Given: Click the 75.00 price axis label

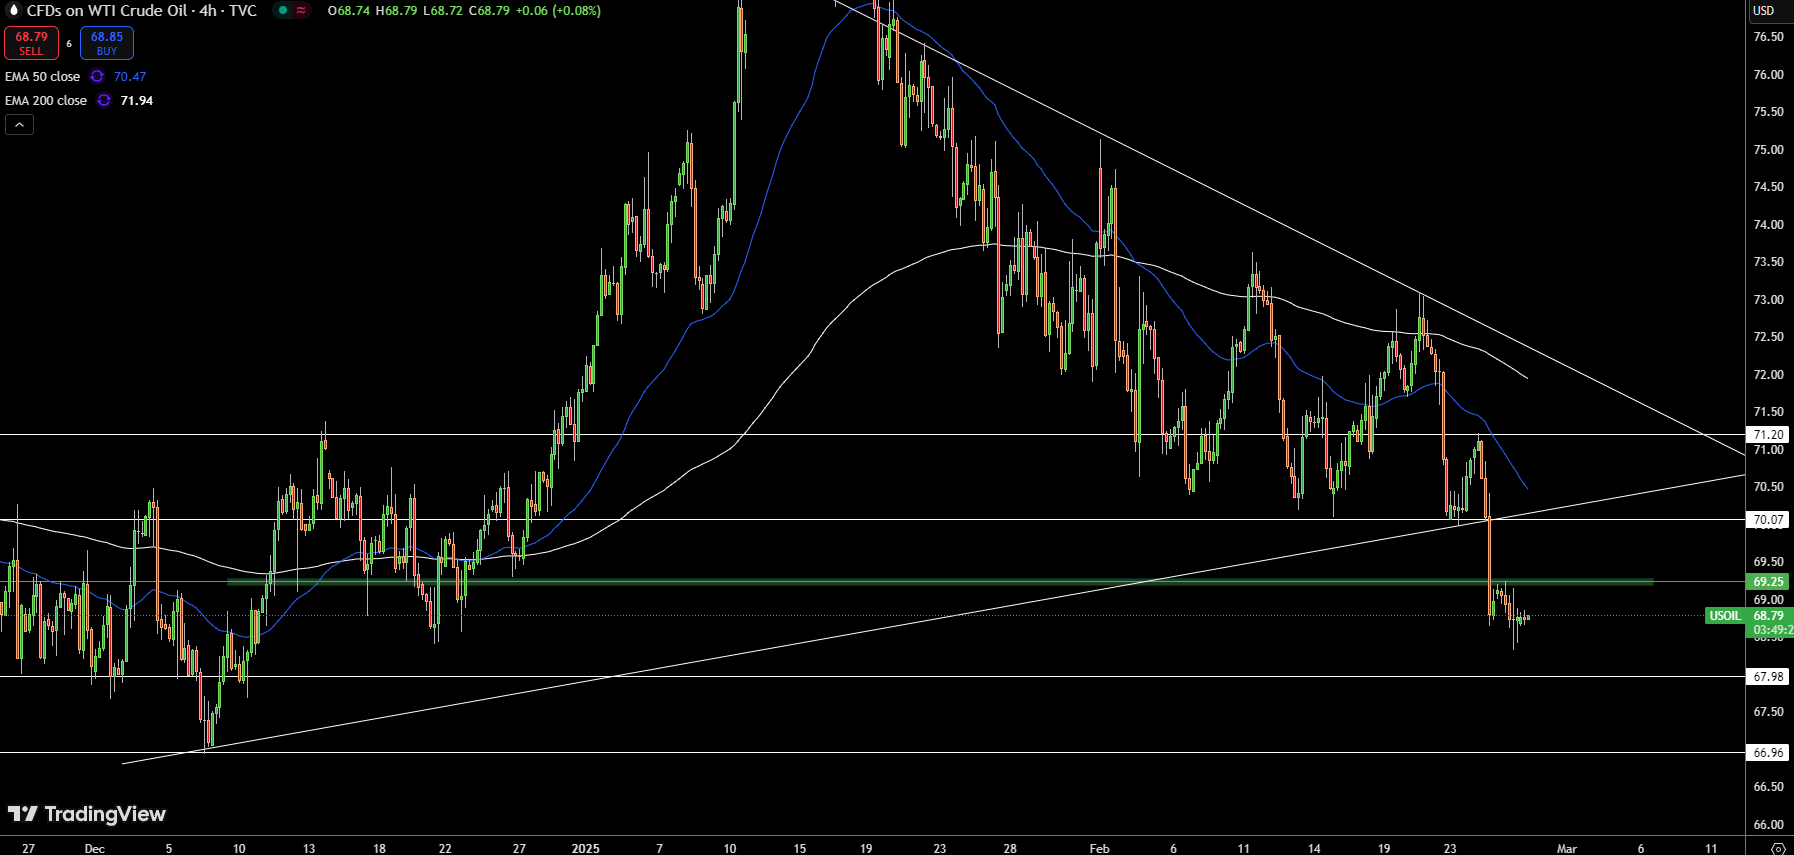Looking at the screenshot, I should (x=1768, y=149).
